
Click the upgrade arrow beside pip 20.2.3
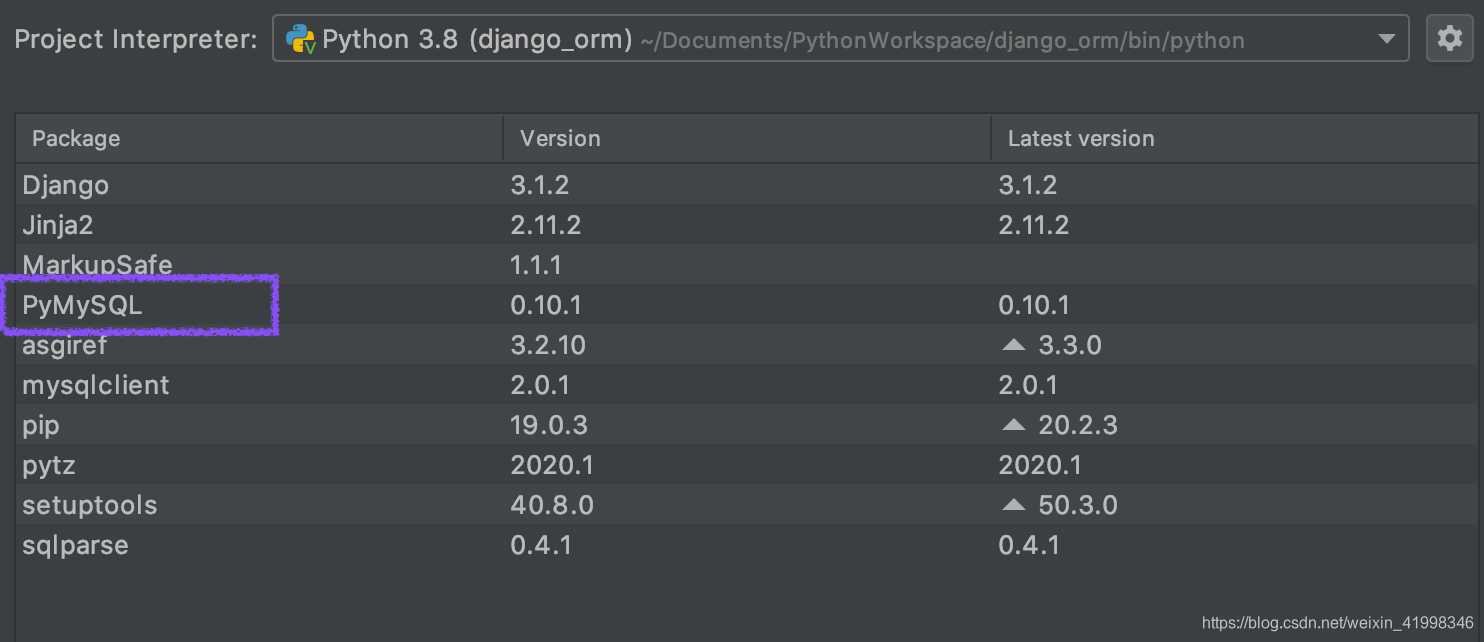(1013, 424)
